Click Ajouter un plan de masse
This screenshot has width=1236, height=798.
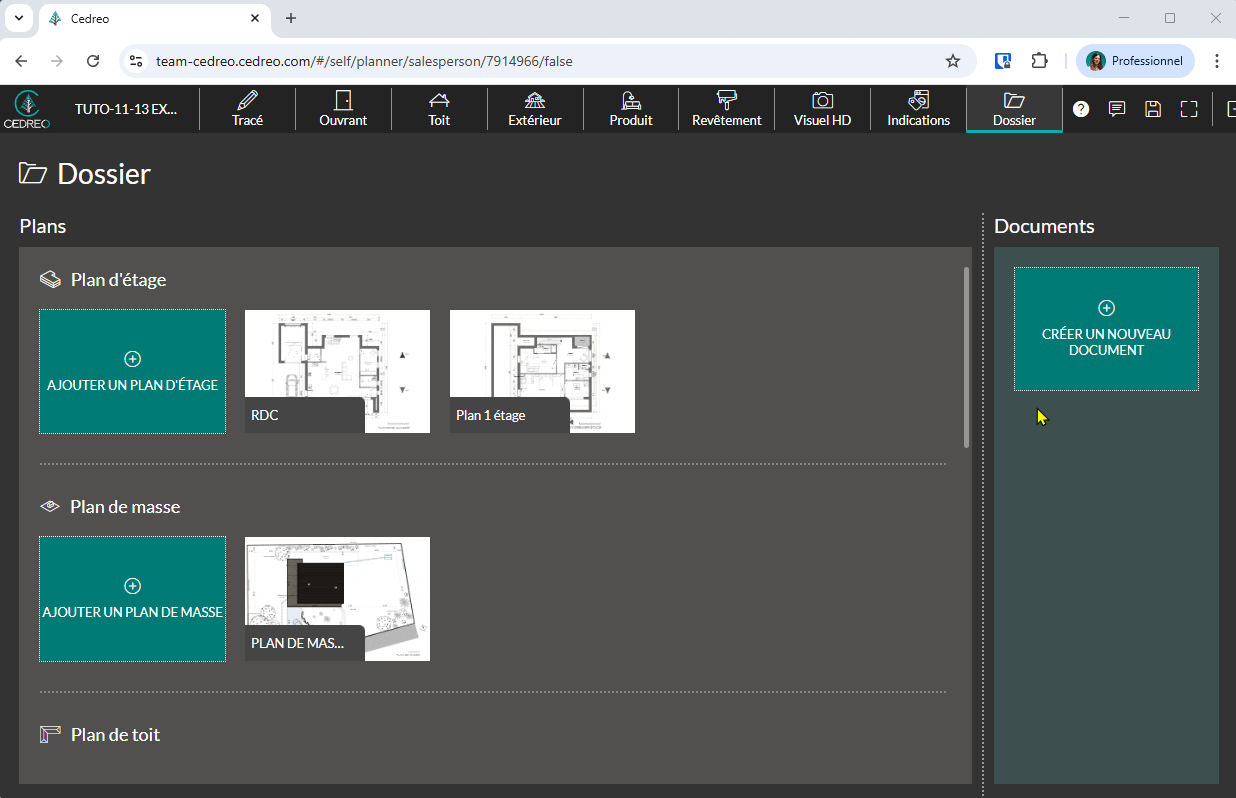132,598
